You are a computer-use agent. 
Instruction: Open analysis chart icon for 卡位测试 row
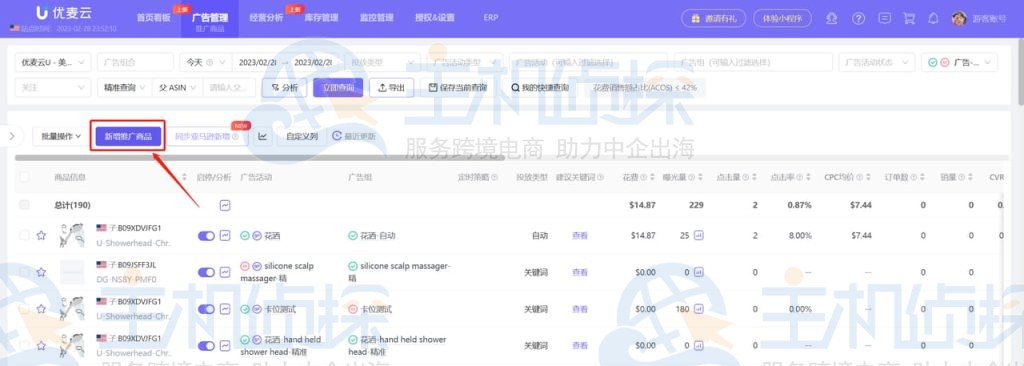[225, 308]
